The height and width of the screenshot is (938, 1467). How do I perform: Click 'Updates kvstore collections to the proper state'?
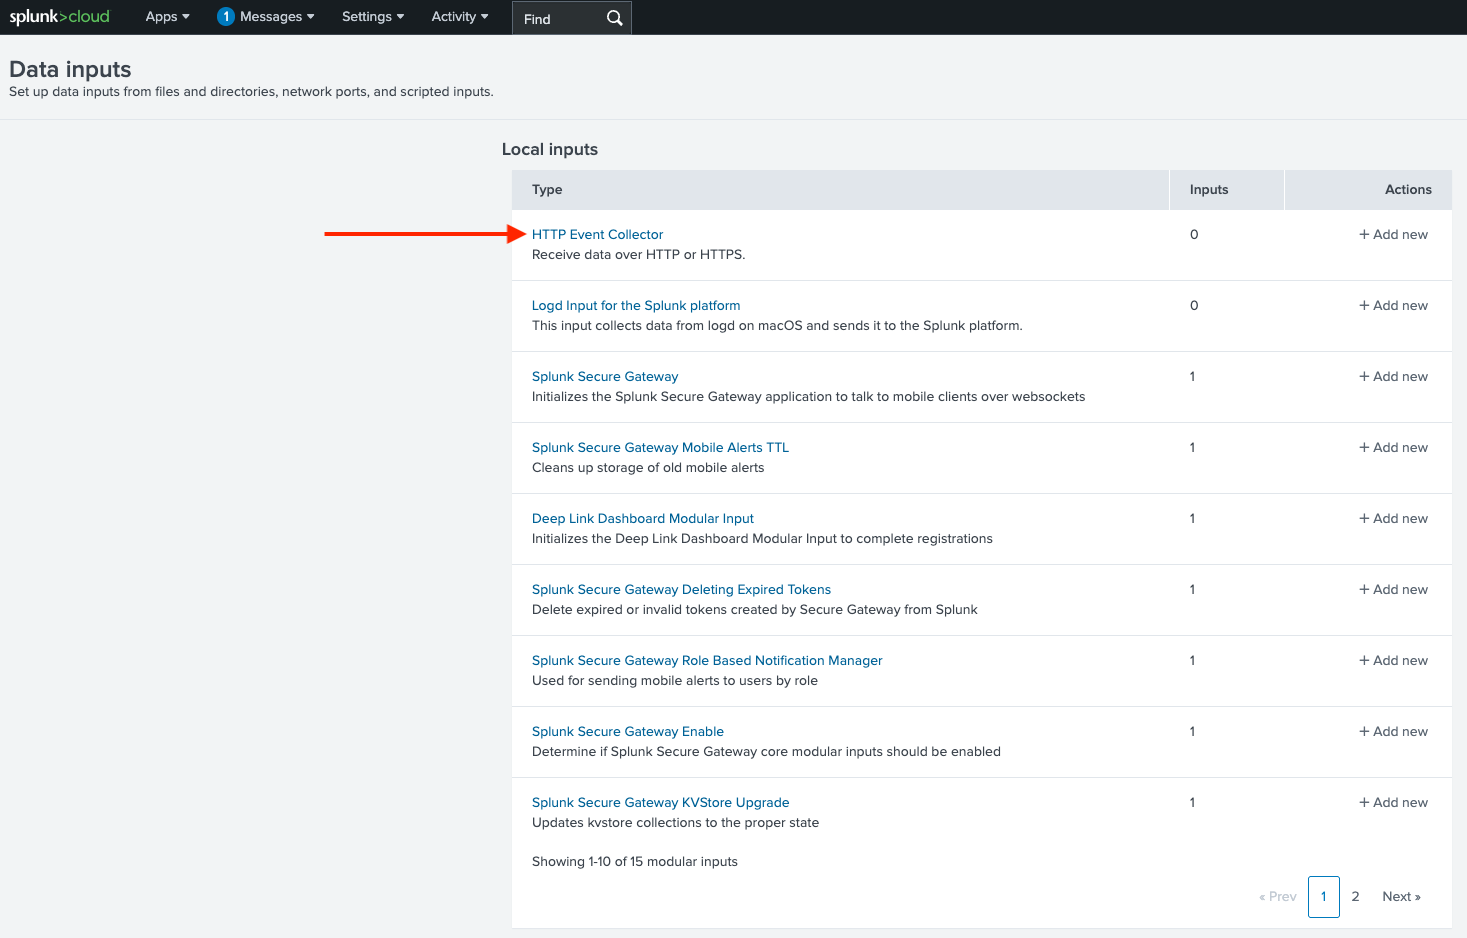[x=675, y=823]
